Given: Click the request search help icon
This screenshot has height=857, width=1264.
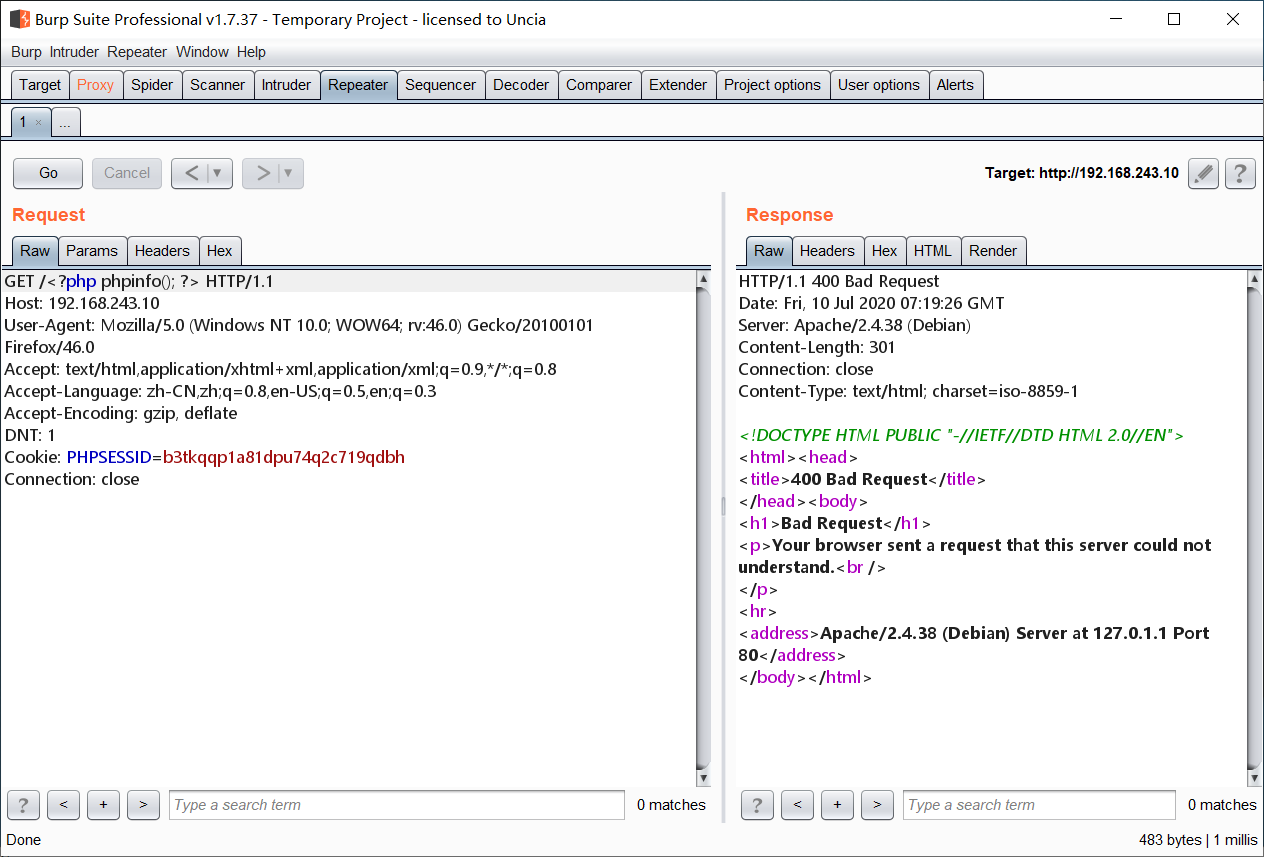Looking at the screenshot, I should (23, 804).
